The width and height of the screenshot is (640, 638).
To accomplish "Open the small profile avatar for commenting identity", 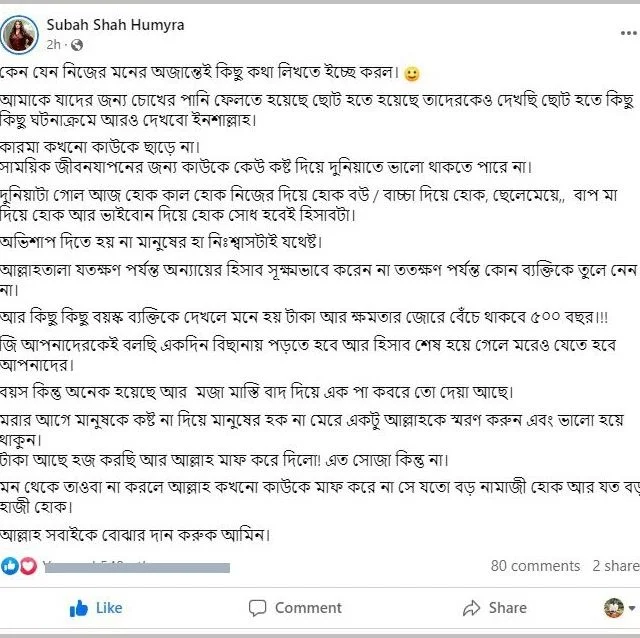I will coord(613,608).
